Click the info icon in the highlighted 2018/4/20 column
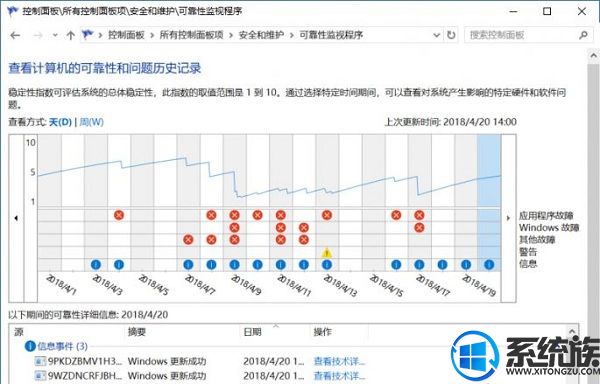Viewport: 600px width, 384px height. tap(489, 264)
